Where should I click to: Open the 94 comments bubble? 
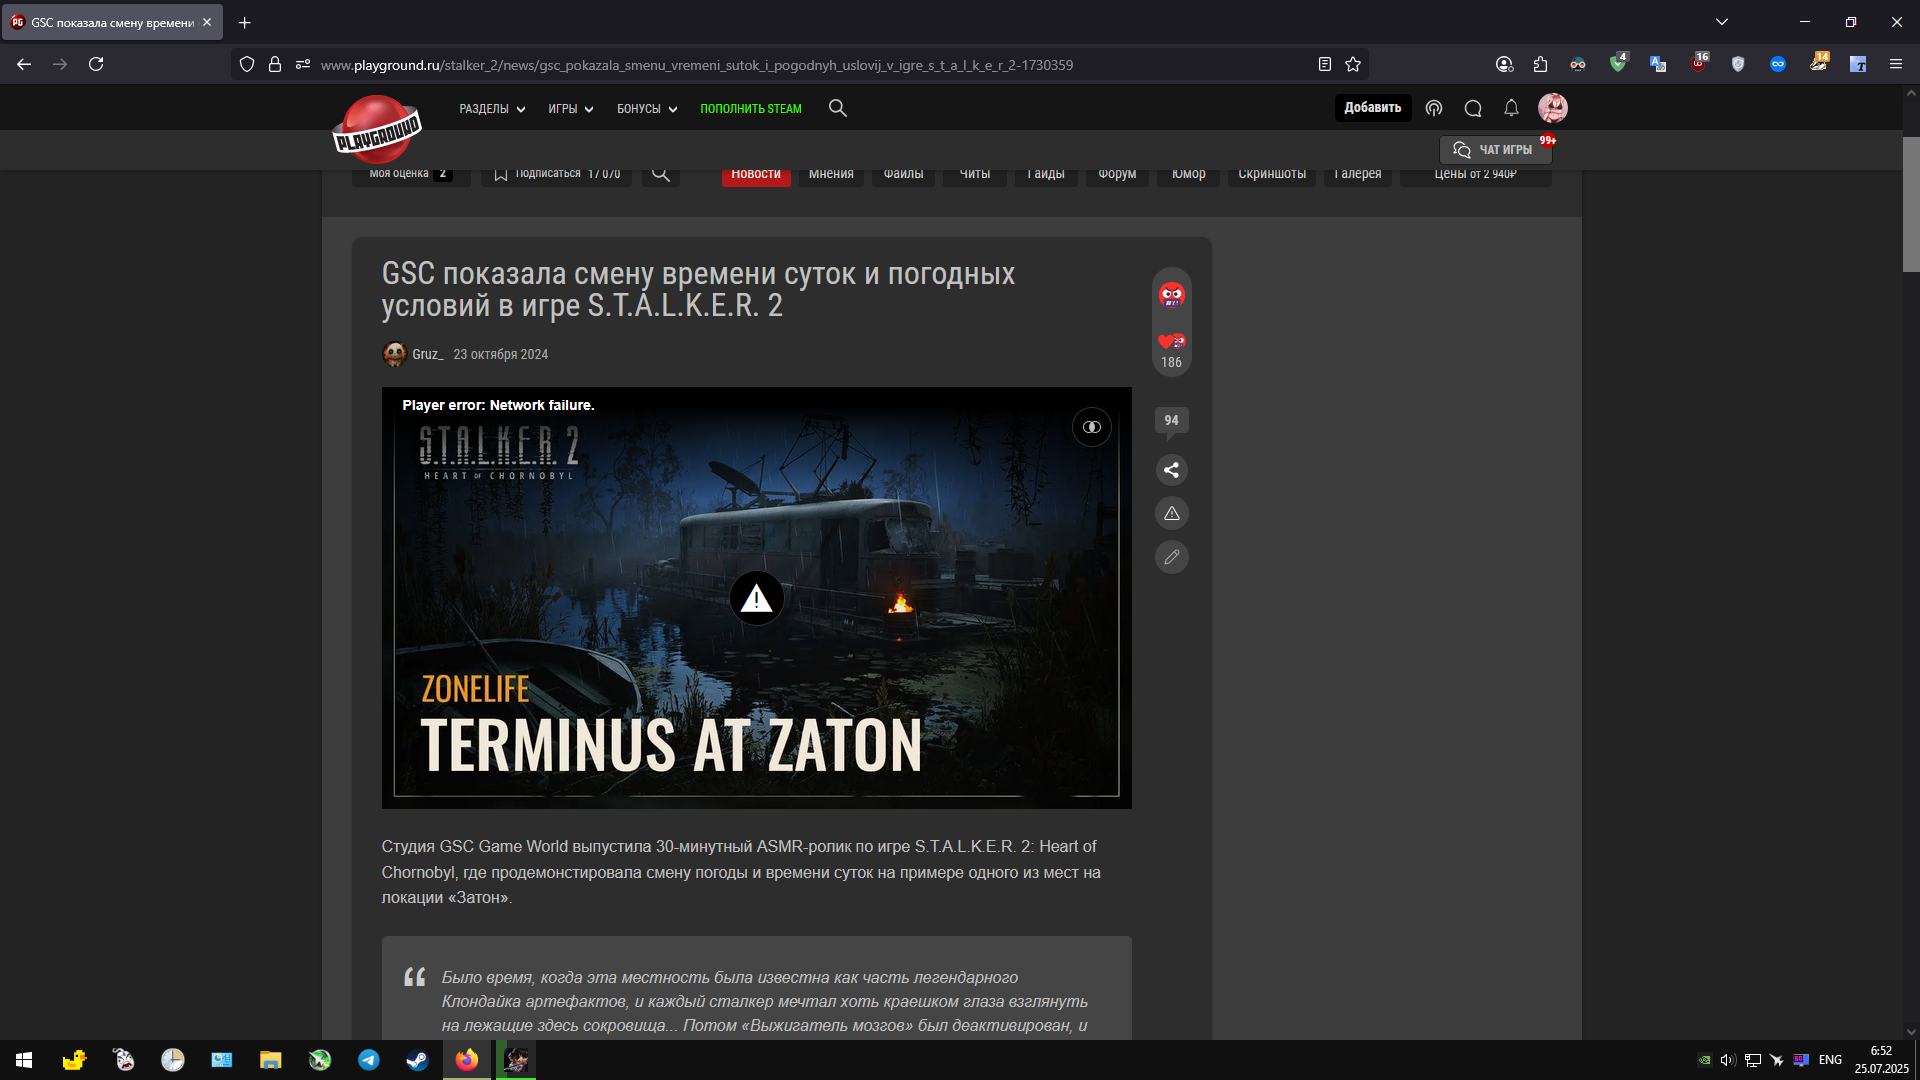click(x=1171, y=421)
